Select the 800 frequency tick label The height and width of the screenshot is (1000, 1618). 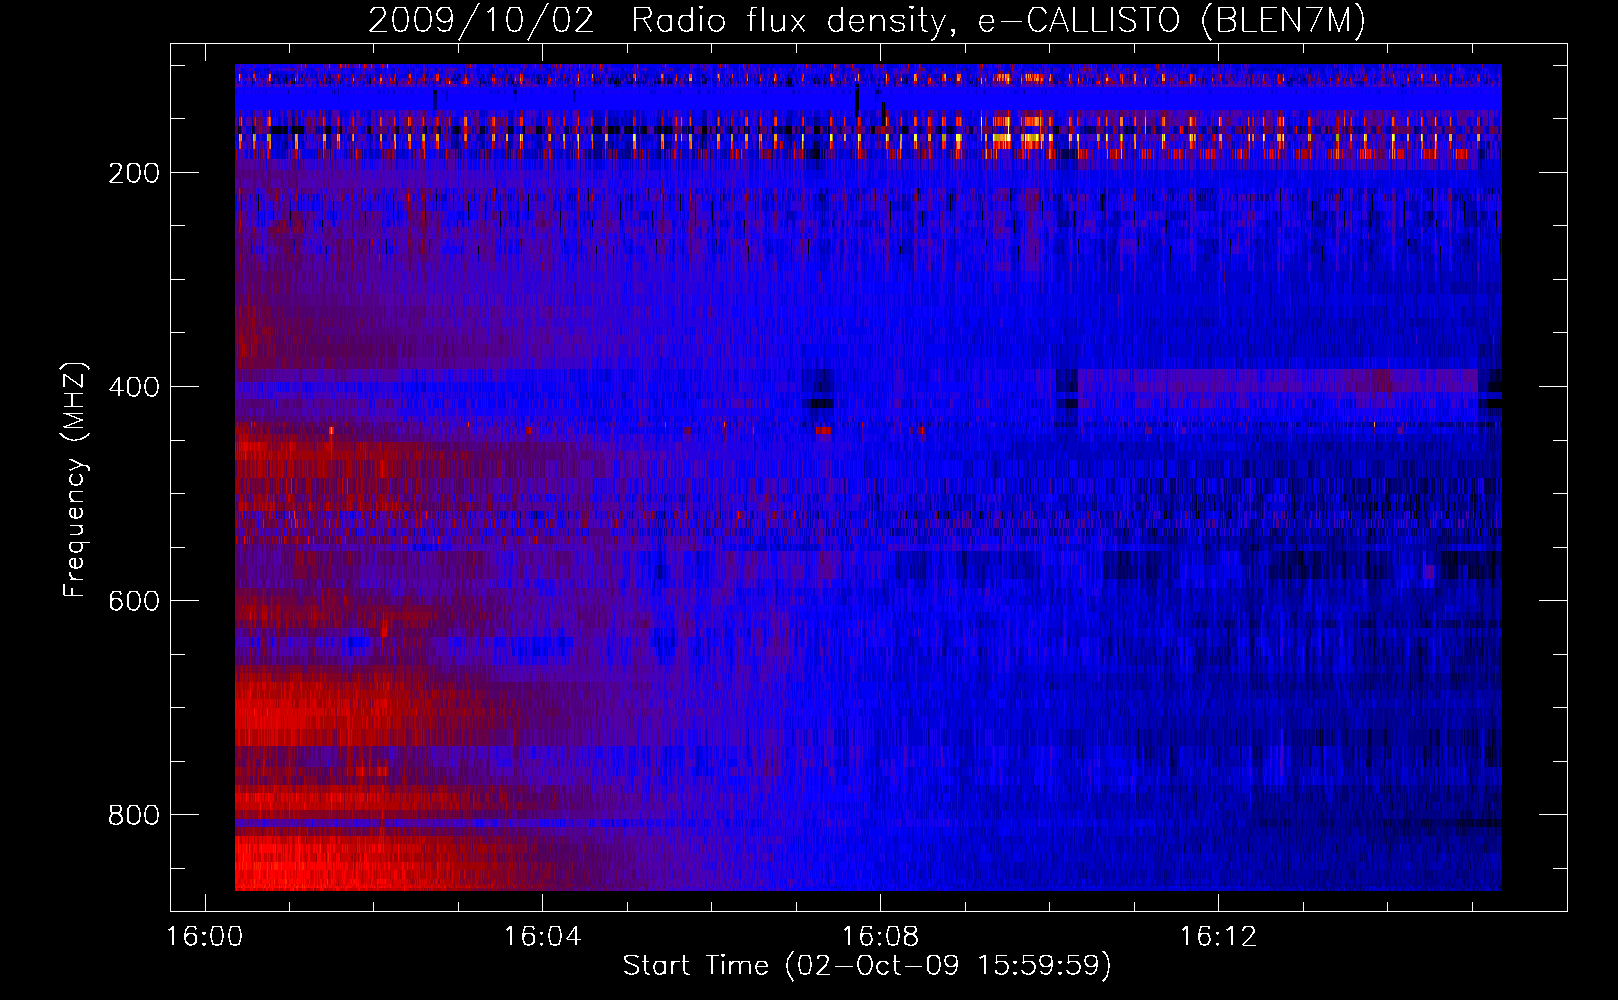[134, 815]
